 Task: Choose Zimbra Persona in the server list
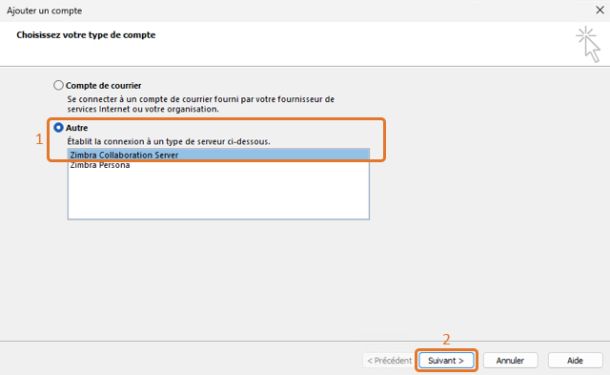[x=218, y=165]
